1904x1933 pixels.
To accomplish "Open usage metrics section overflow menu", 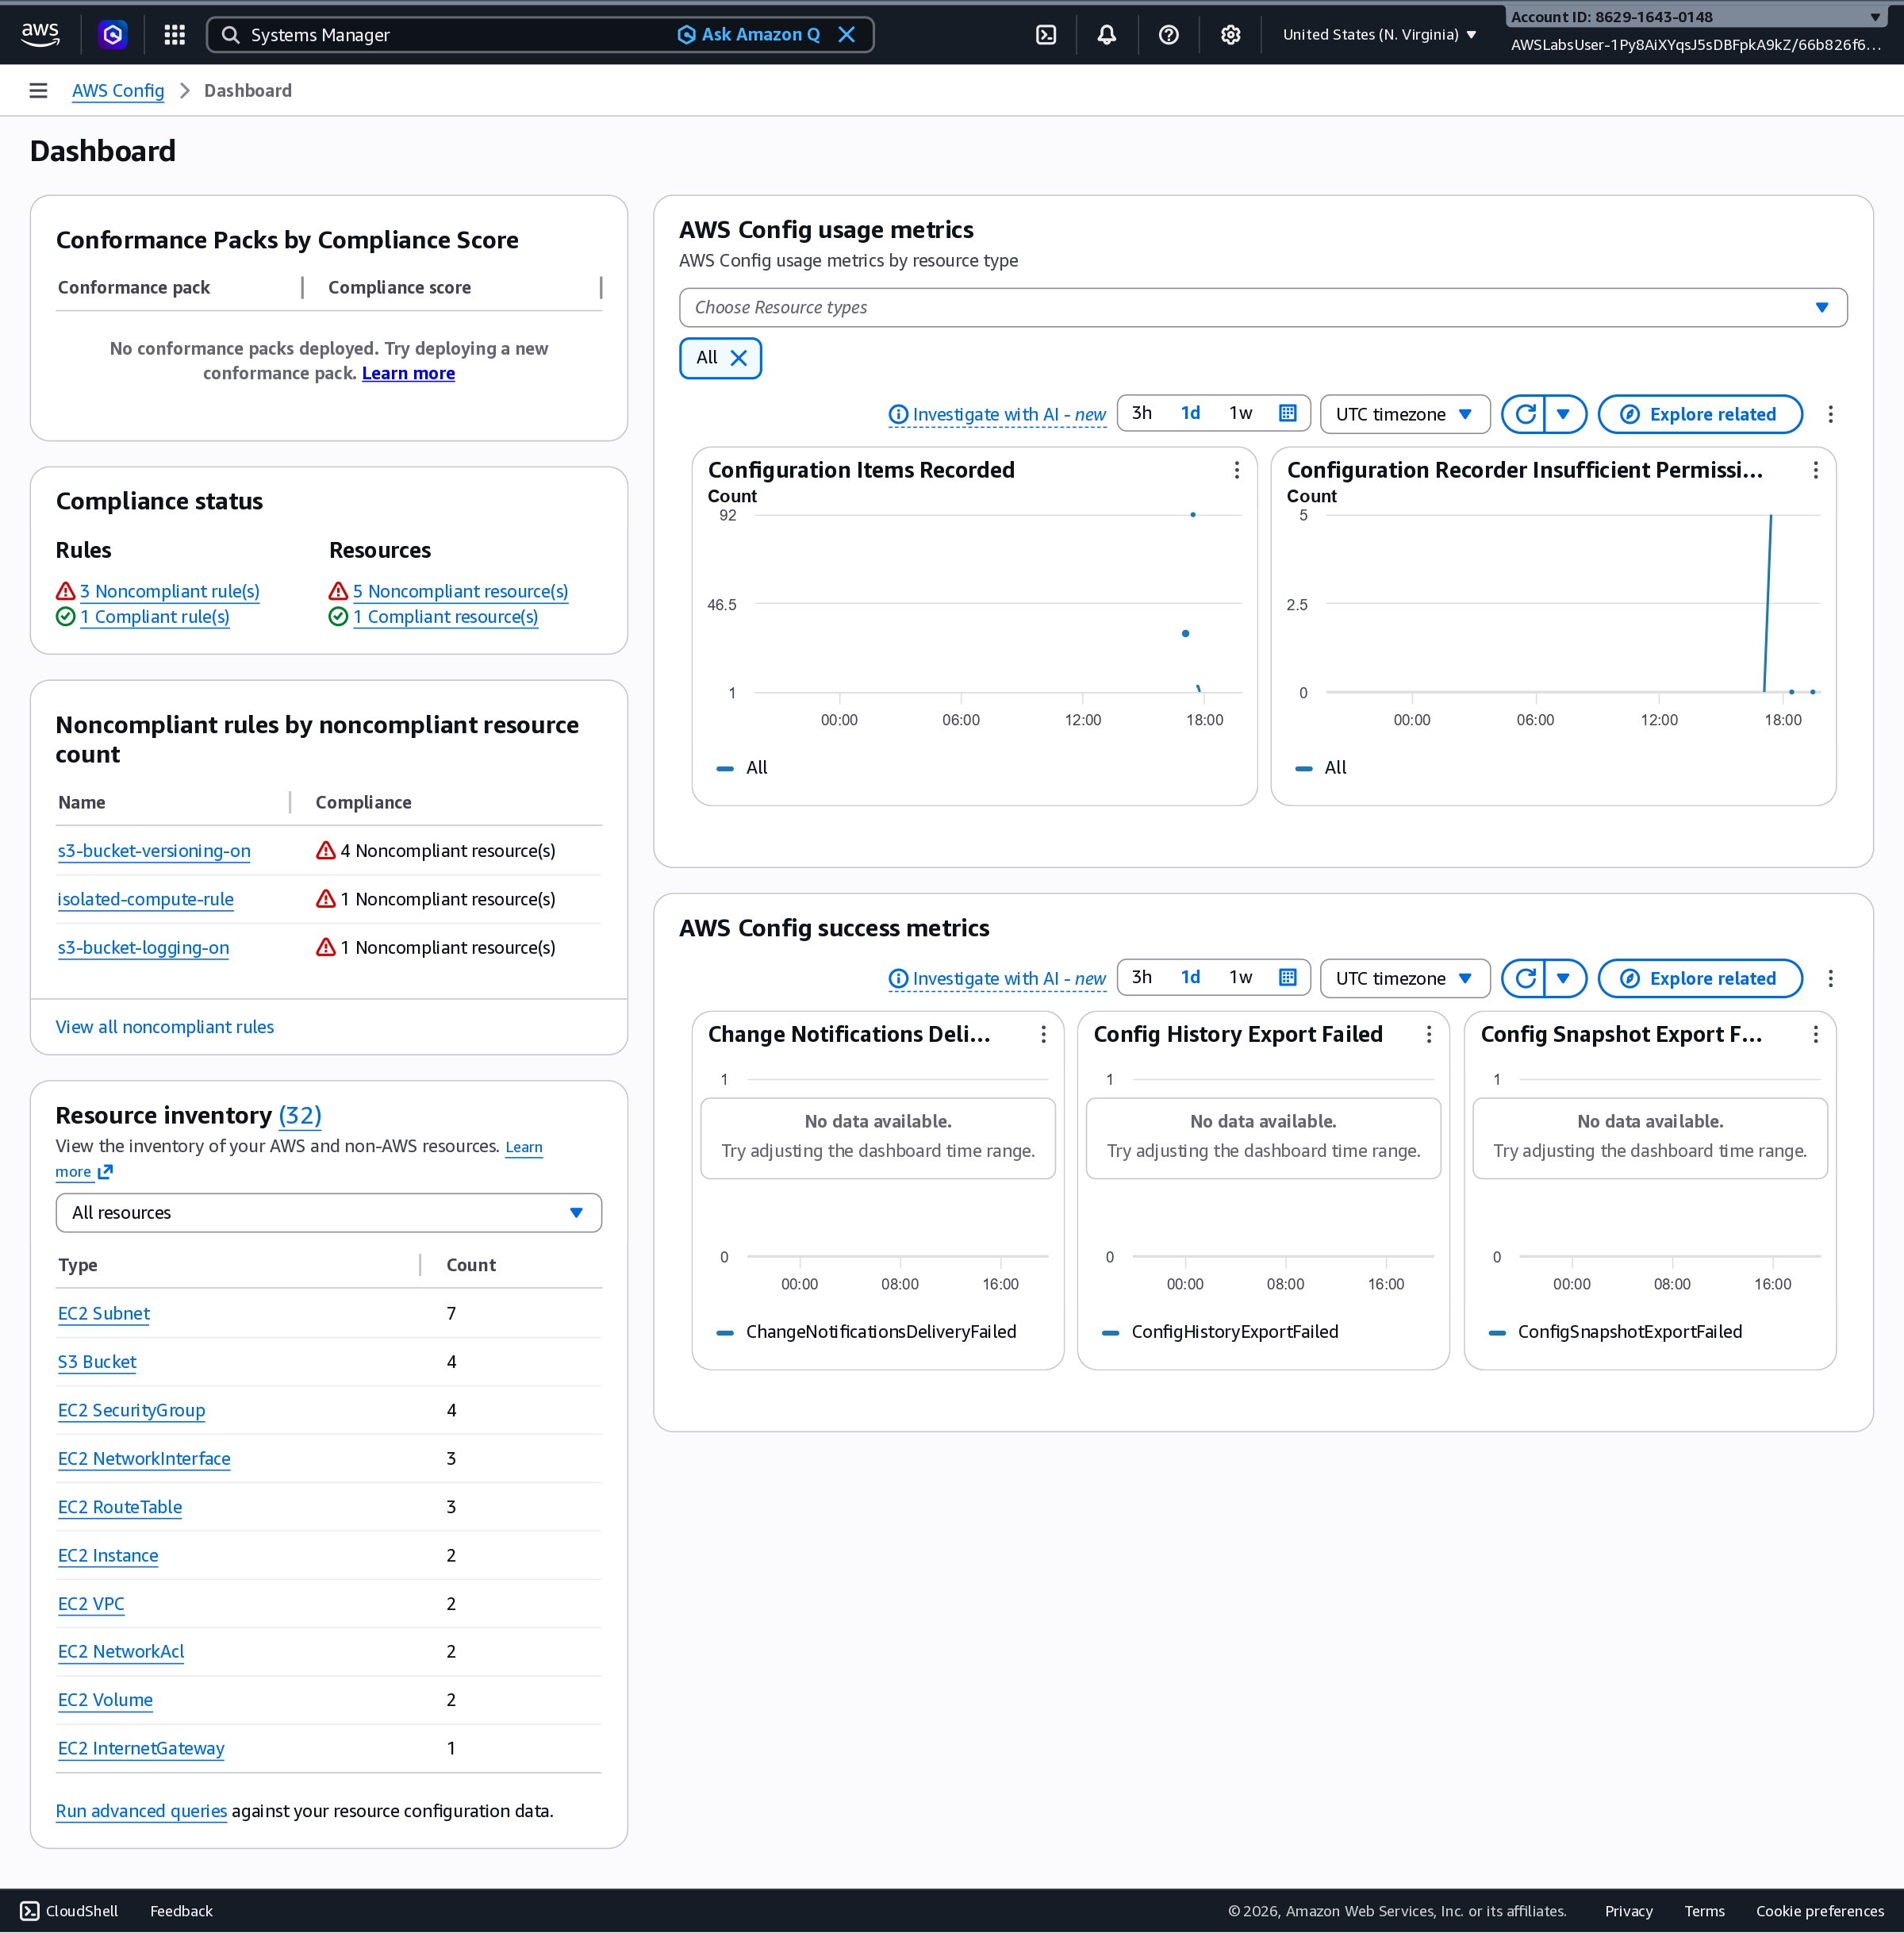I will coord(1831,414).
